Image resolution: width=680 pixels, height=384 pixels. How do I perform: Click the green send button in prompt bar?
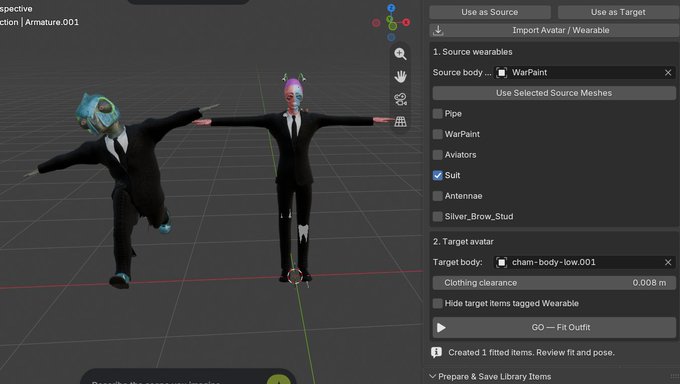pyautogui.click(x=279, y=380)
